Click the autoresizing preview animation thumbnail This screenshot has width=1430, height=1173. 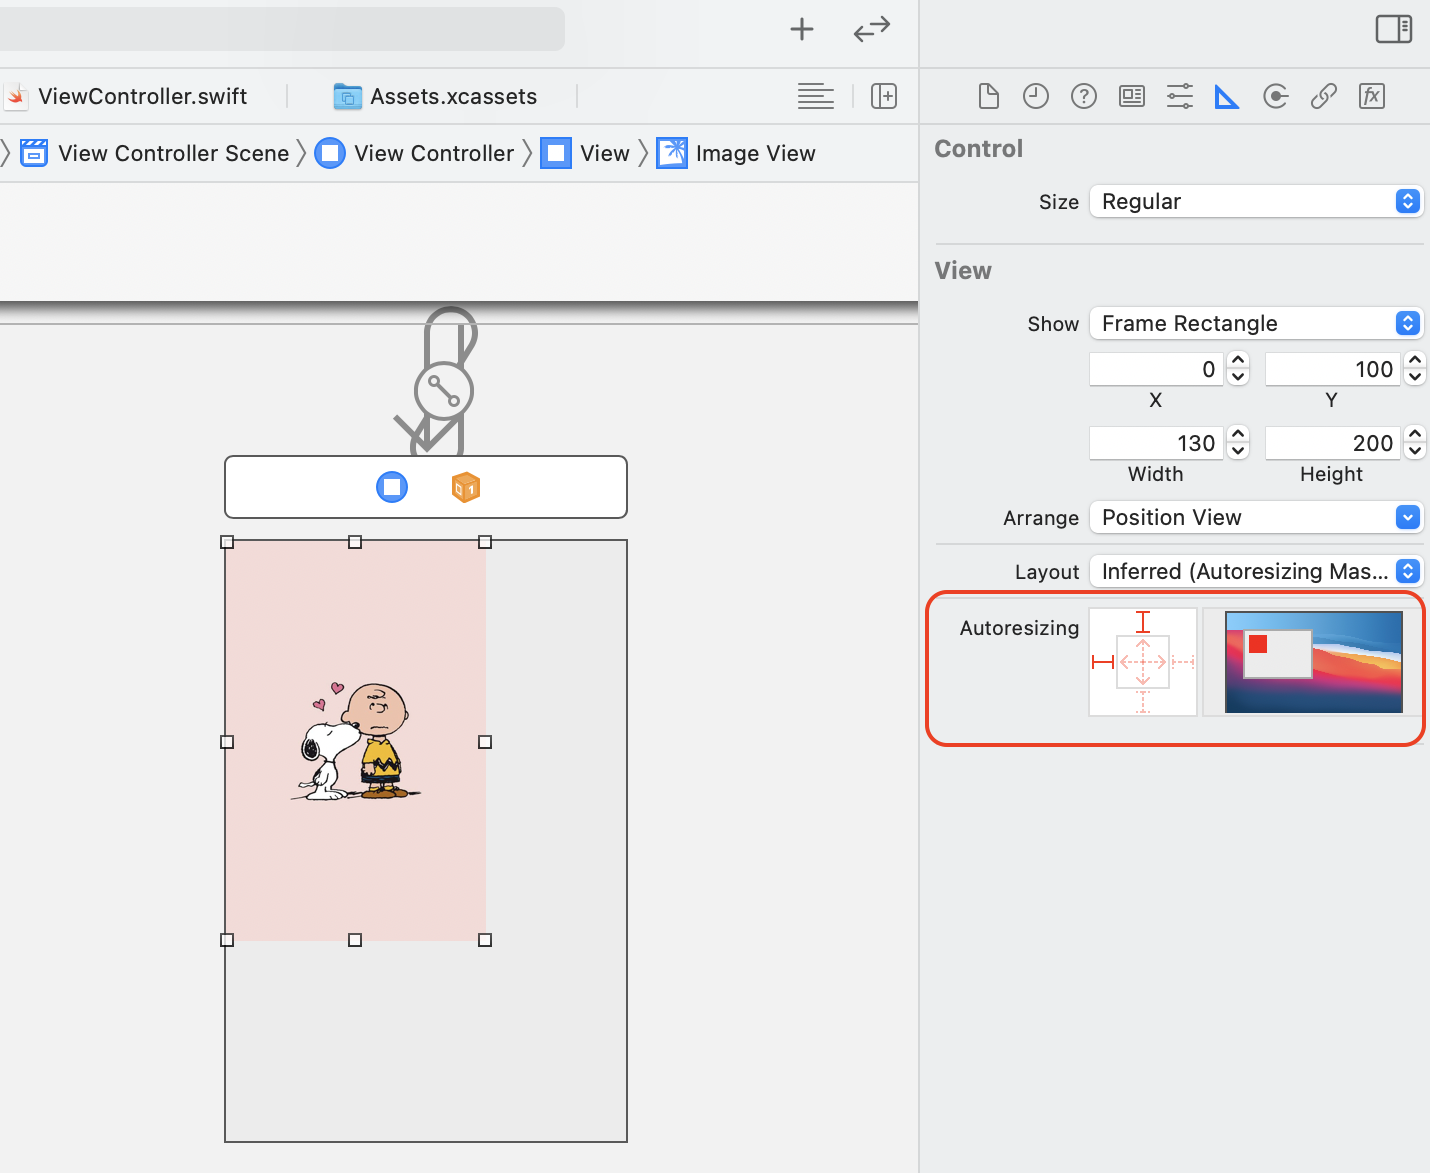[x=1314, y=662]
